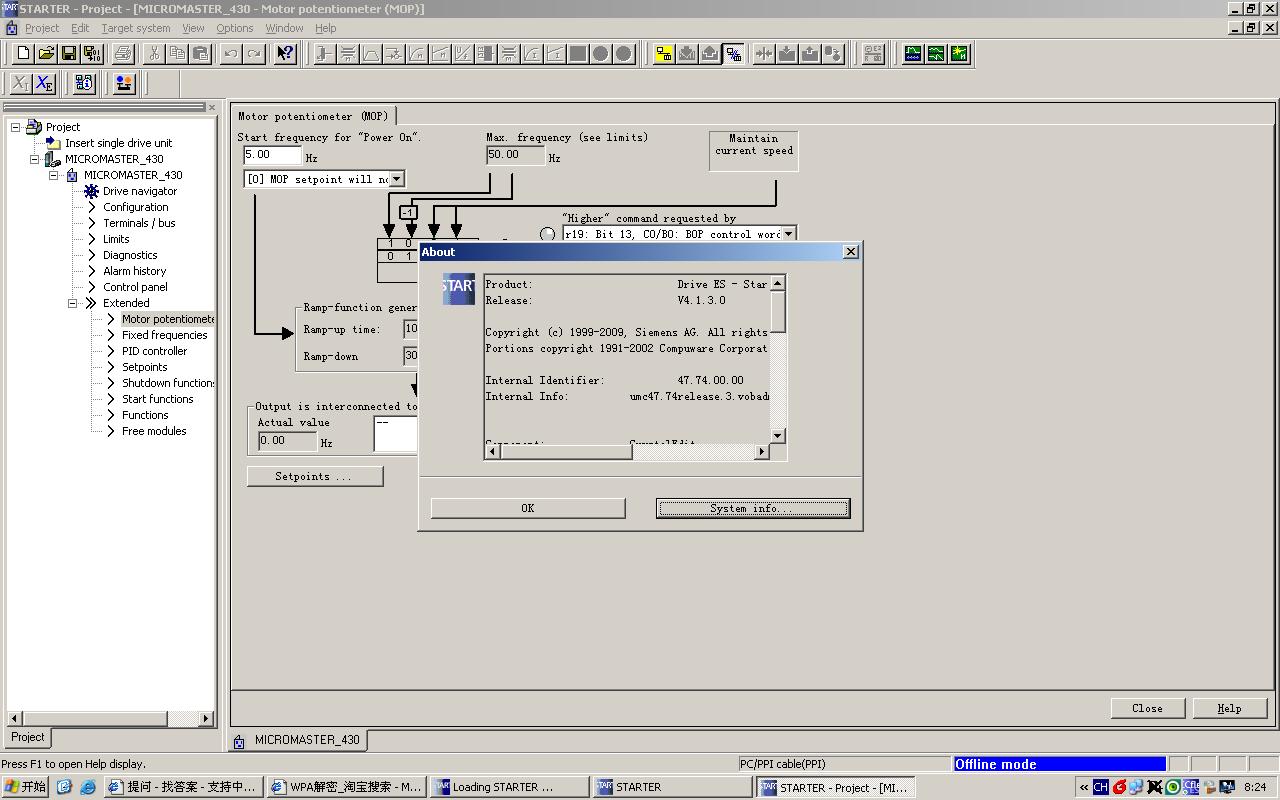1280x800 pixels.
Task: Cut with the scissors toolbar icon
Action: click(155, 54)
